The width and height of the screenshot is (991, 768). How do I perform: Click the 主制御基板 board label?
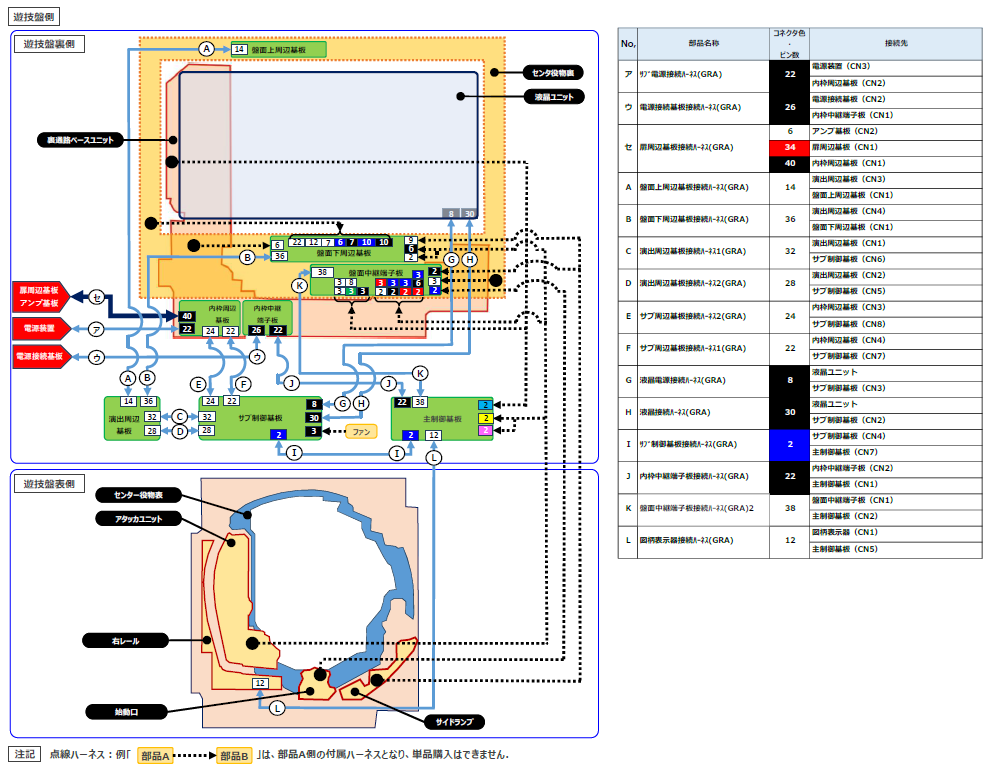pos(442,418)
